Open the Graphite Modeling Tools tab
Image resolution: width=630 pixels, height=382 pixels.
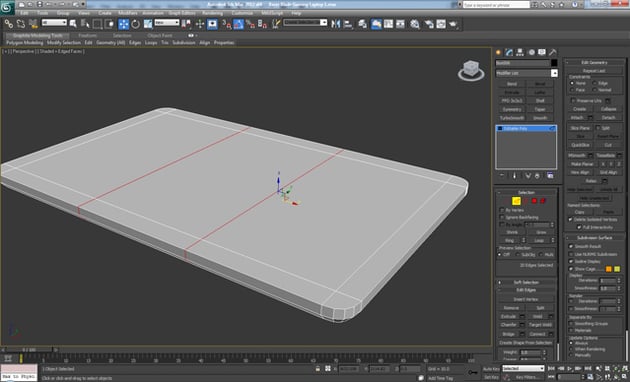point(37,35)
